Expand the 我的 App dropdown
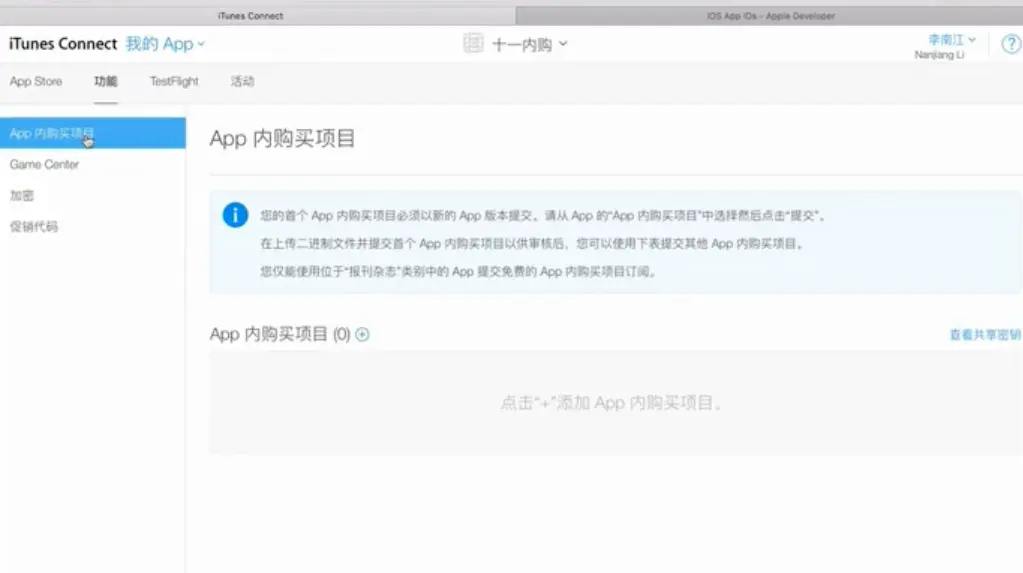This screenshot has width=1023, height=573. pyautogui.click(x=165, y=44)
